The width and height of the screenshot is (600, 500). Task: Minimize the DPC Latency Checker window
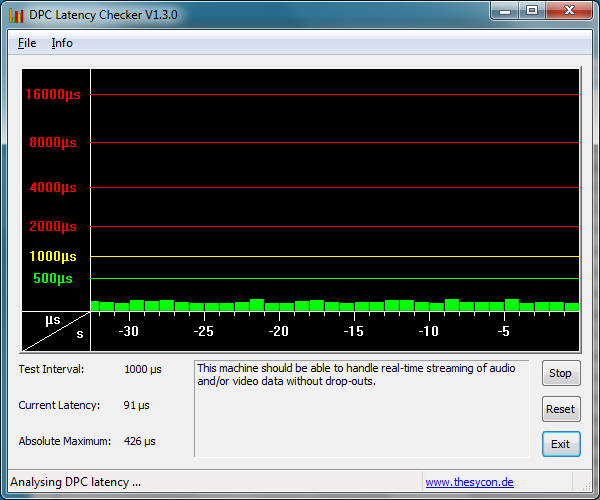click(504, 11)
